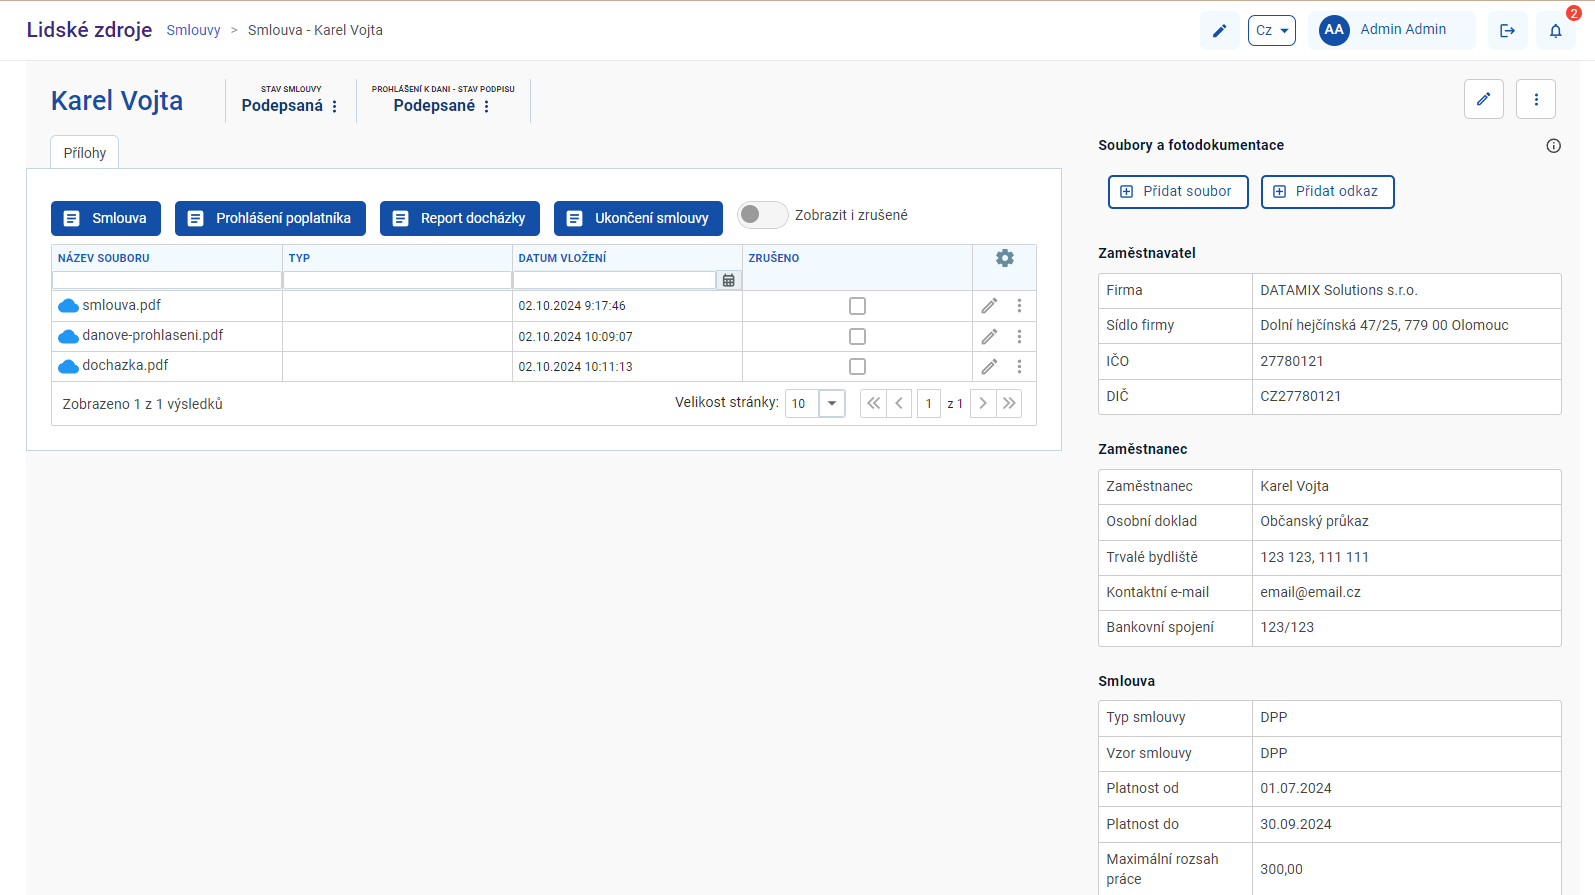Screen dimensions: 1595x895
Task: Open three-dot menu for danove-prohlaseni.pdf row
Action: (x=1019, y=337)
